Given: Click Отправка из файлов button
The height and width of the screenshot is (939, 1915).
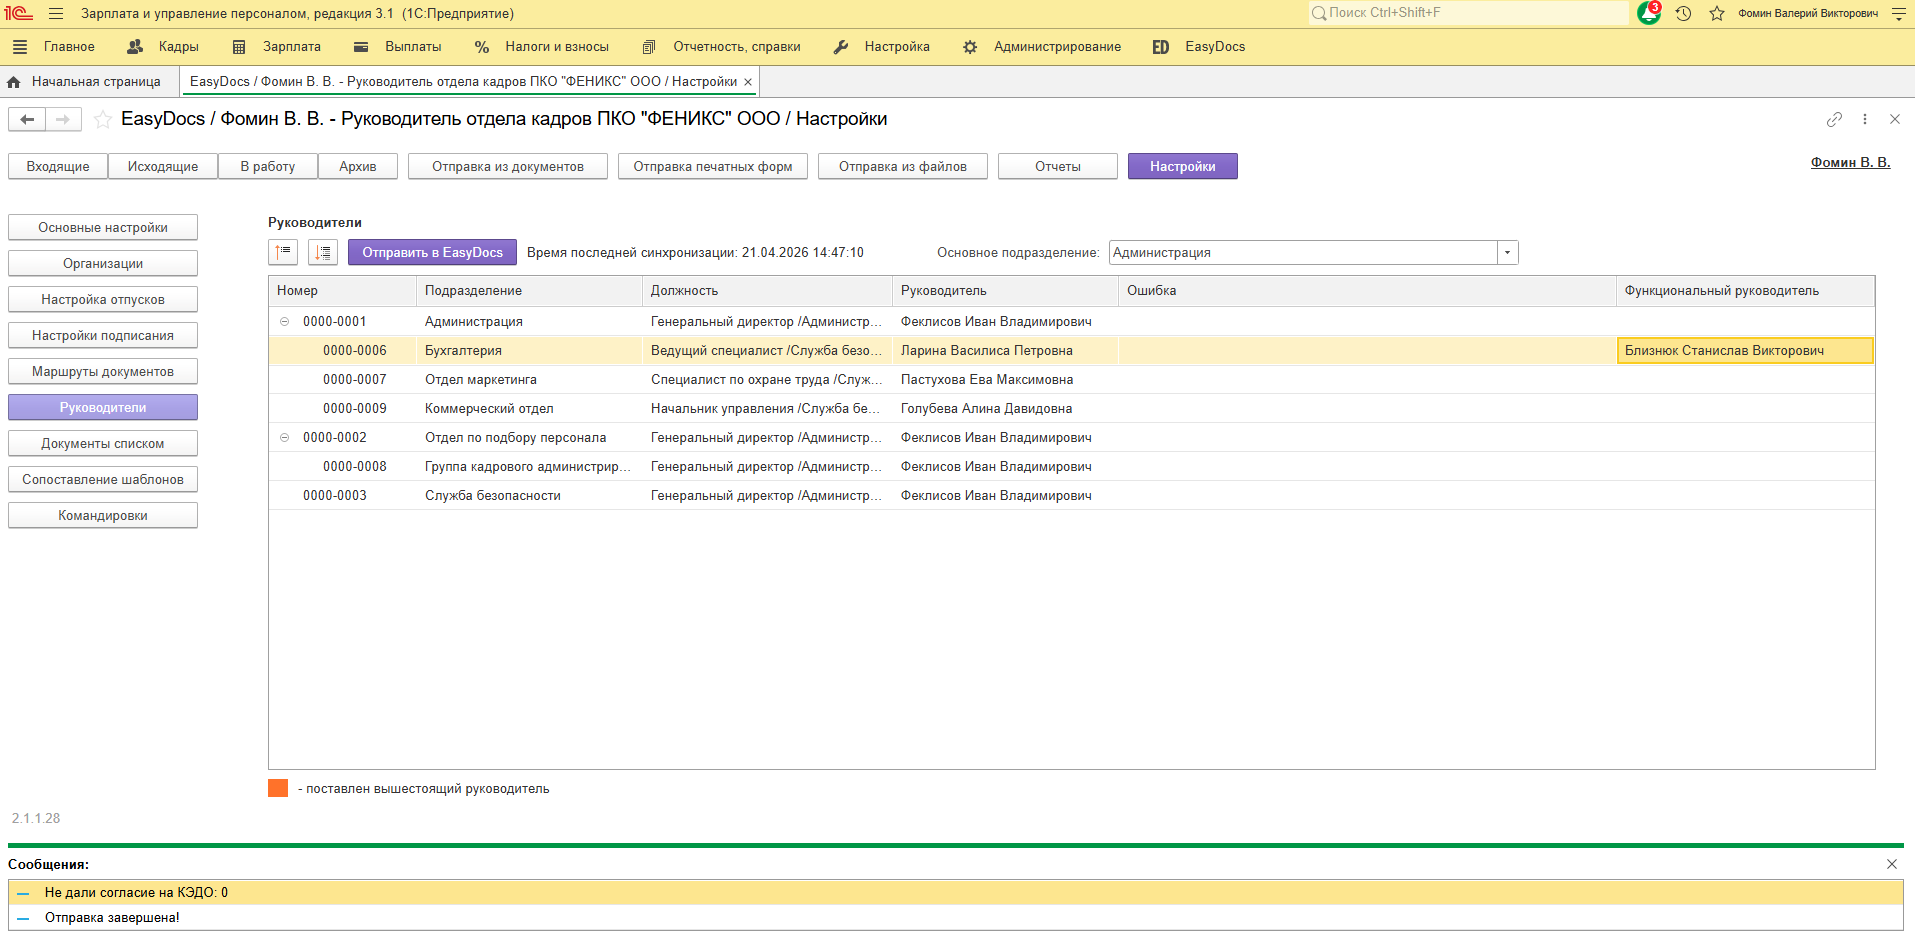Looking at the screenshot, I should (x=903, y=166).
